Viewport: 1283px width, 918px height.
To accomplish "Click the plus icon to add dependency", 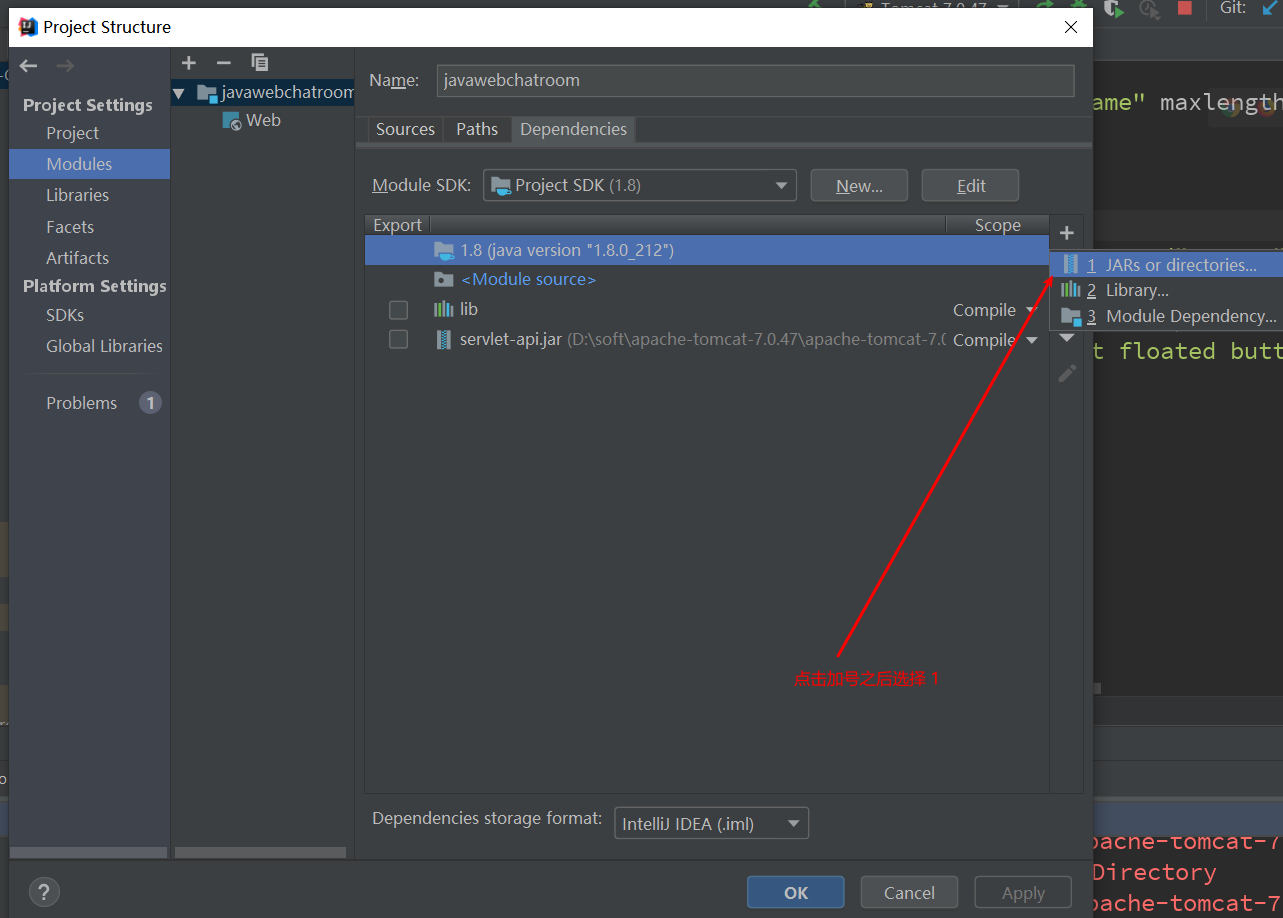I will pos(1067,233).
